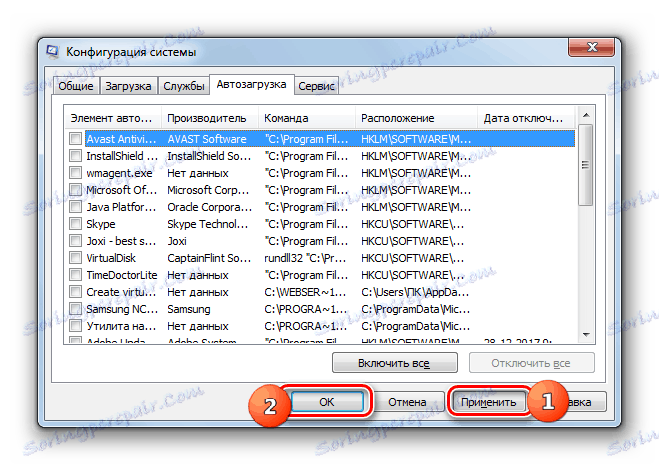Image resolution: width=659 pixels, height=465 pixels.
Task: Click the Microsoft Corp... manufacturer cell
Action: (208, 190)
